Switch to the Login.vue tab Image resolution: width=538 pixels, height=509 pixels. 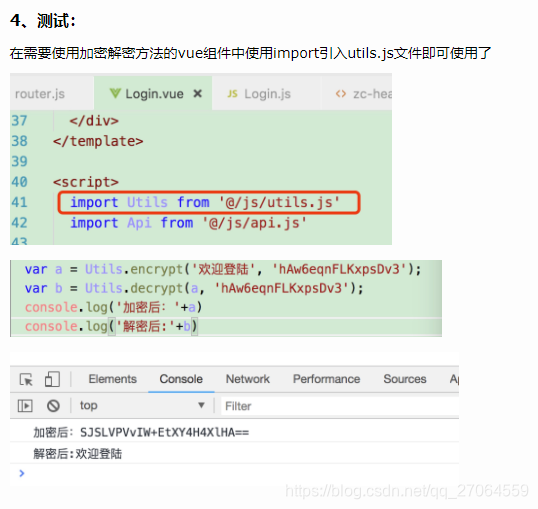click(153, 93)
